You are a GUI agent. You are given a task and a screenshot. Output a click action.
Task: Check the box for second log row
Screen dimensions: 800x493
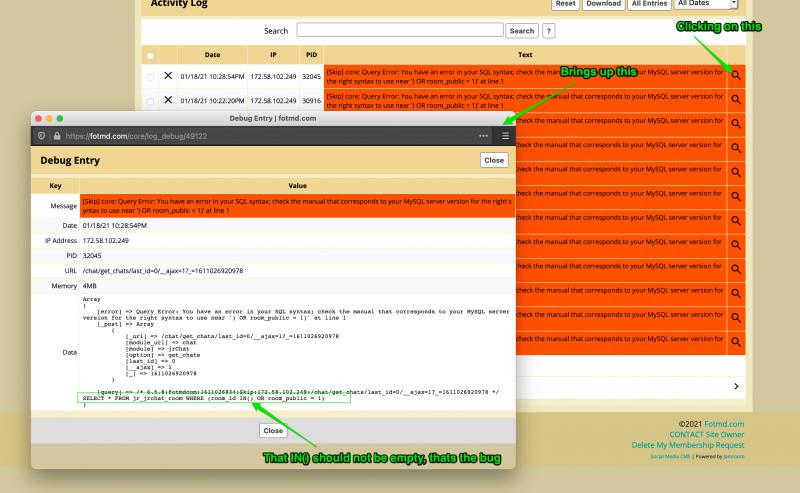[x=150, y=100]
